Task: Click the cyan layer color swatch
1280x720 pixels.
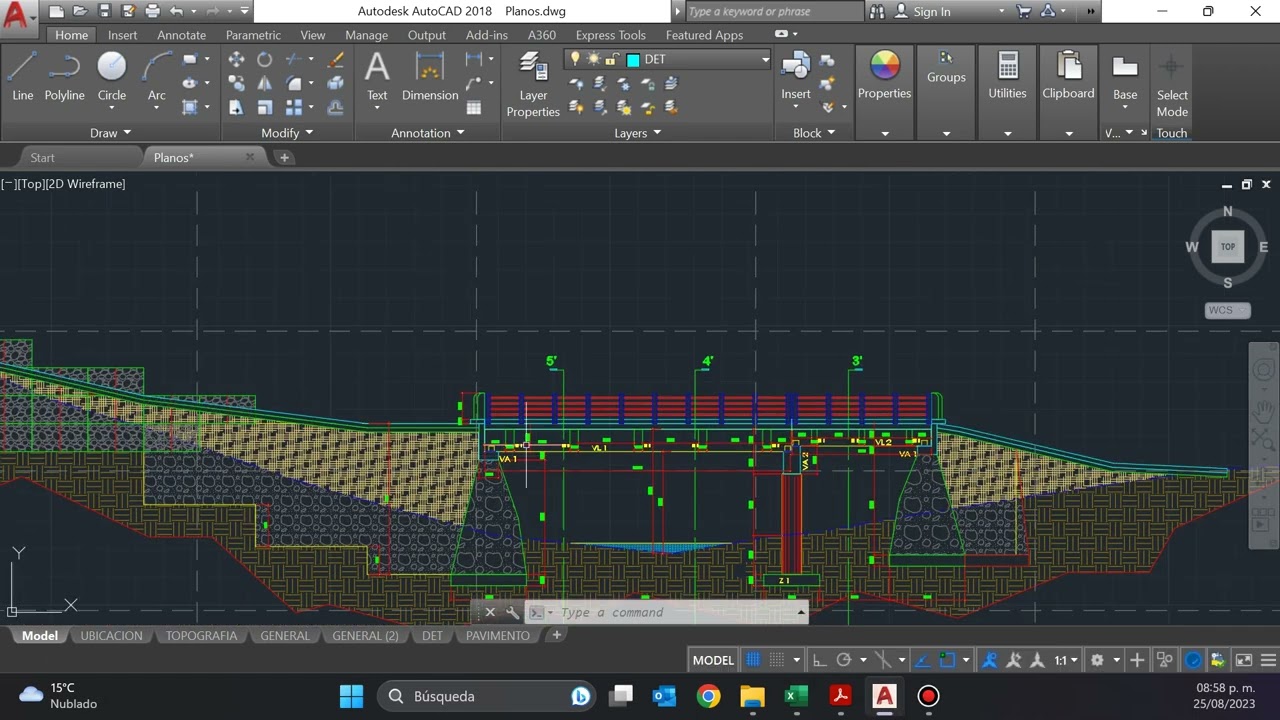Action: tap(633, 60)
